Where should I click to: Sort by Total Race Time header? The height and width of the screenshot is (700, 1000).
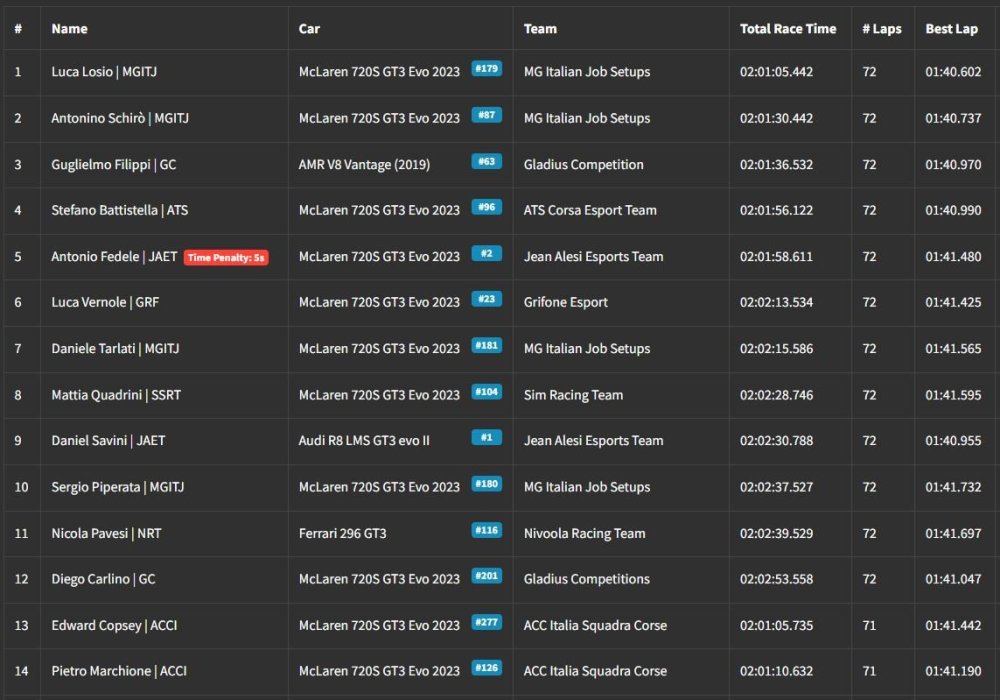(788, 29)
